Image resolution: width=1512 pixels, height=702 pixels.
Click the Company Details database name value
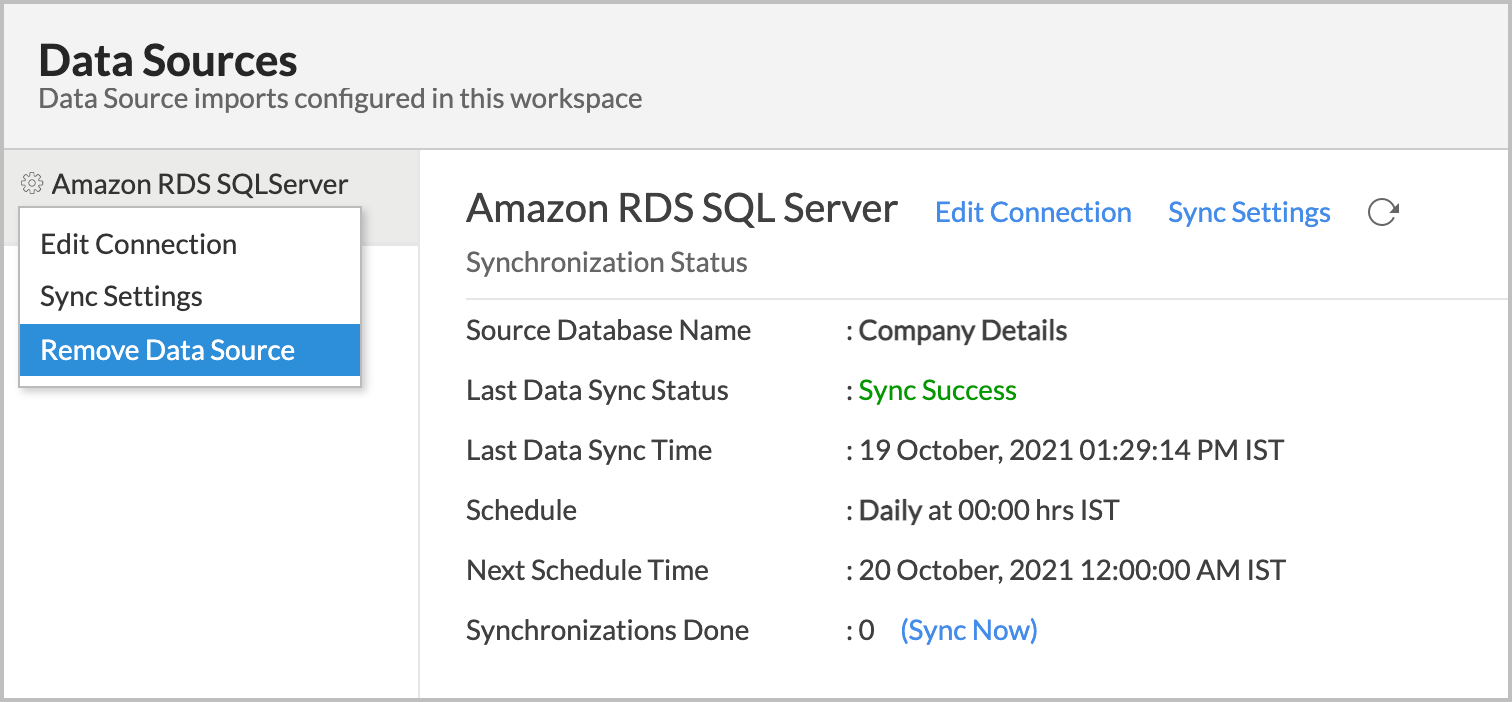[963, 330]
